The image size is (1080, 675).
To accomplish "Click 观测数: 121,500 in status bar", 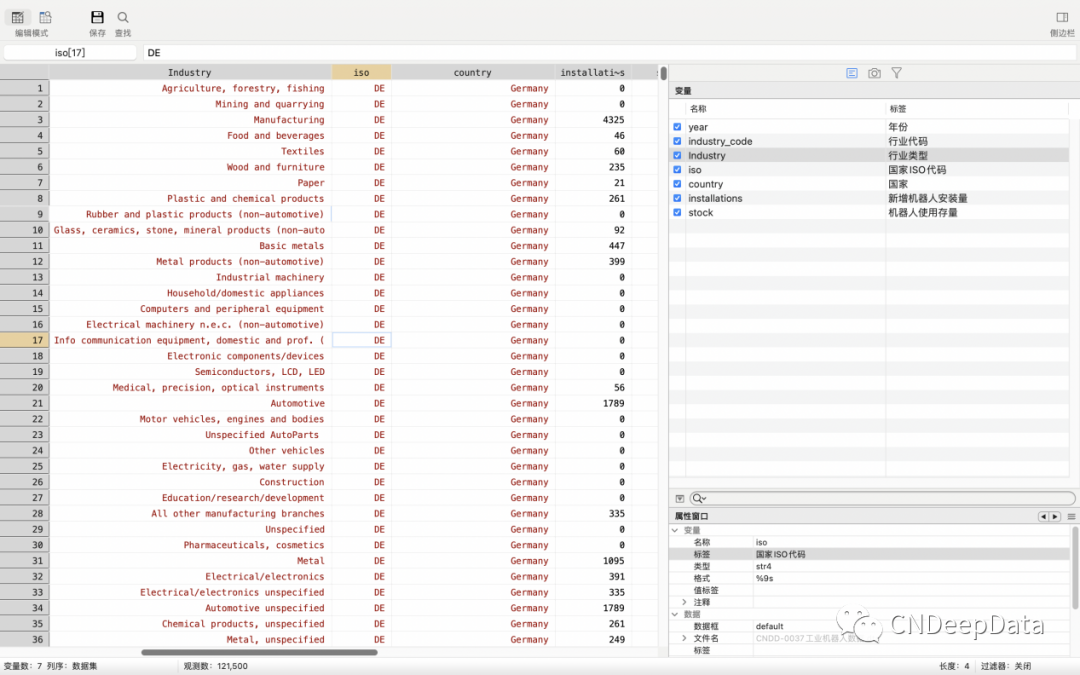I will pyautogui.click(x=216, y=666).
